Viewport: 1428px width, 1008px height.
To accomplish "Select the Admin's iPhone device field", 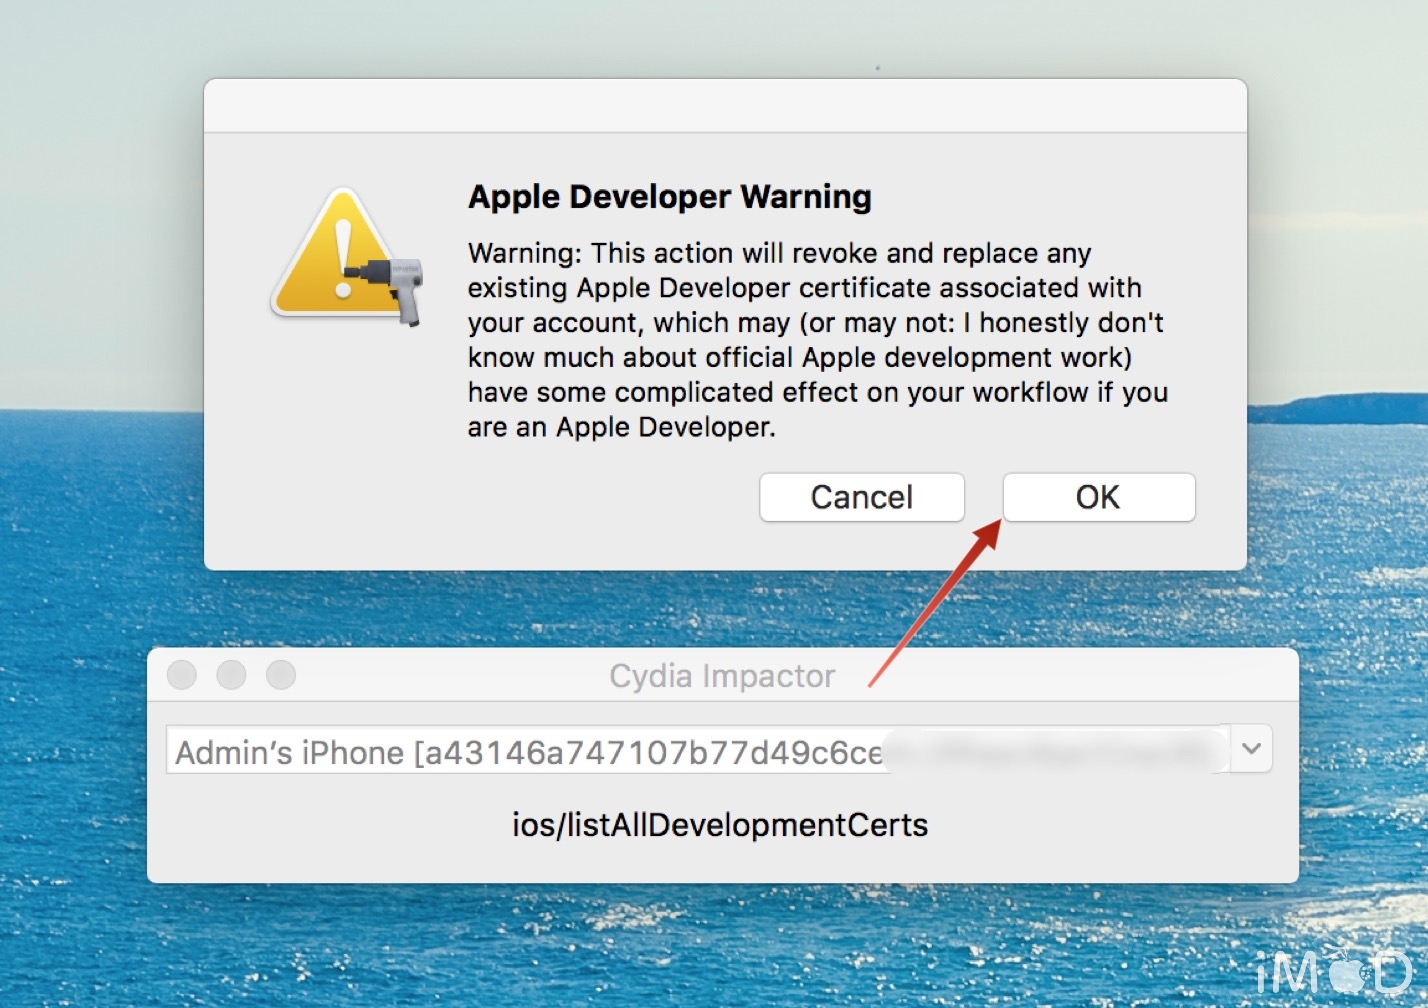I will [x=698, y=750].
